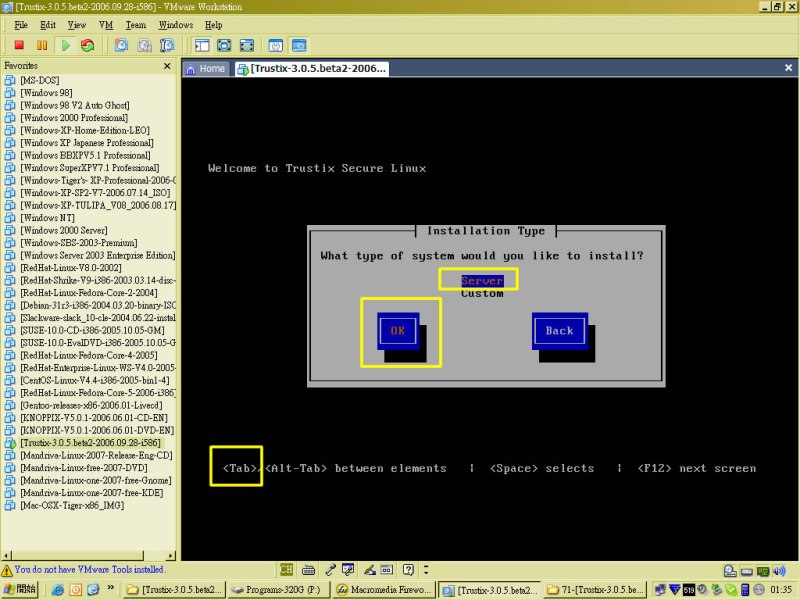Open the View menu
The width and height of the screenshot is (800, 600).
[x=77, y=24]
